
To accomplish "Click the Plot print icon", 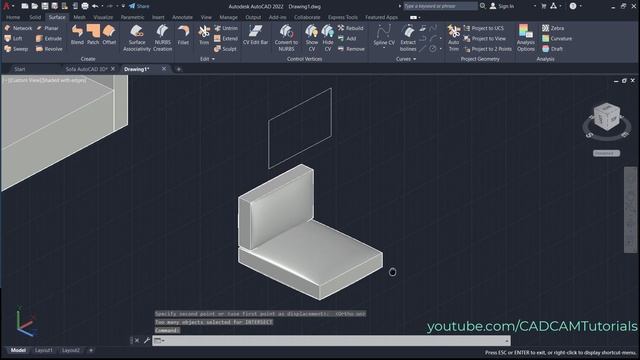I will tap(85, 6).
